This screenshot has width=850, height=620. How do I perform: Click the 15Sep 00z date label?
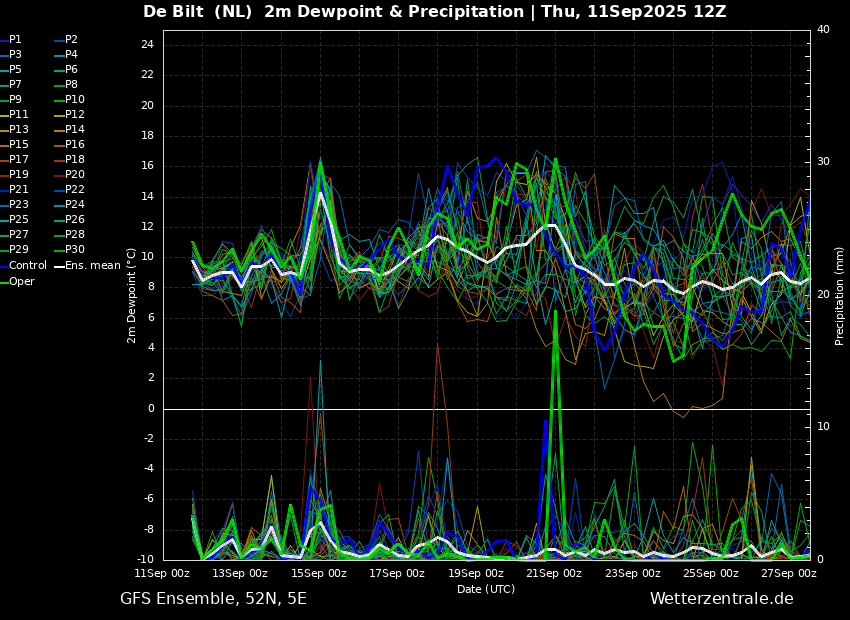click(319, 573)
